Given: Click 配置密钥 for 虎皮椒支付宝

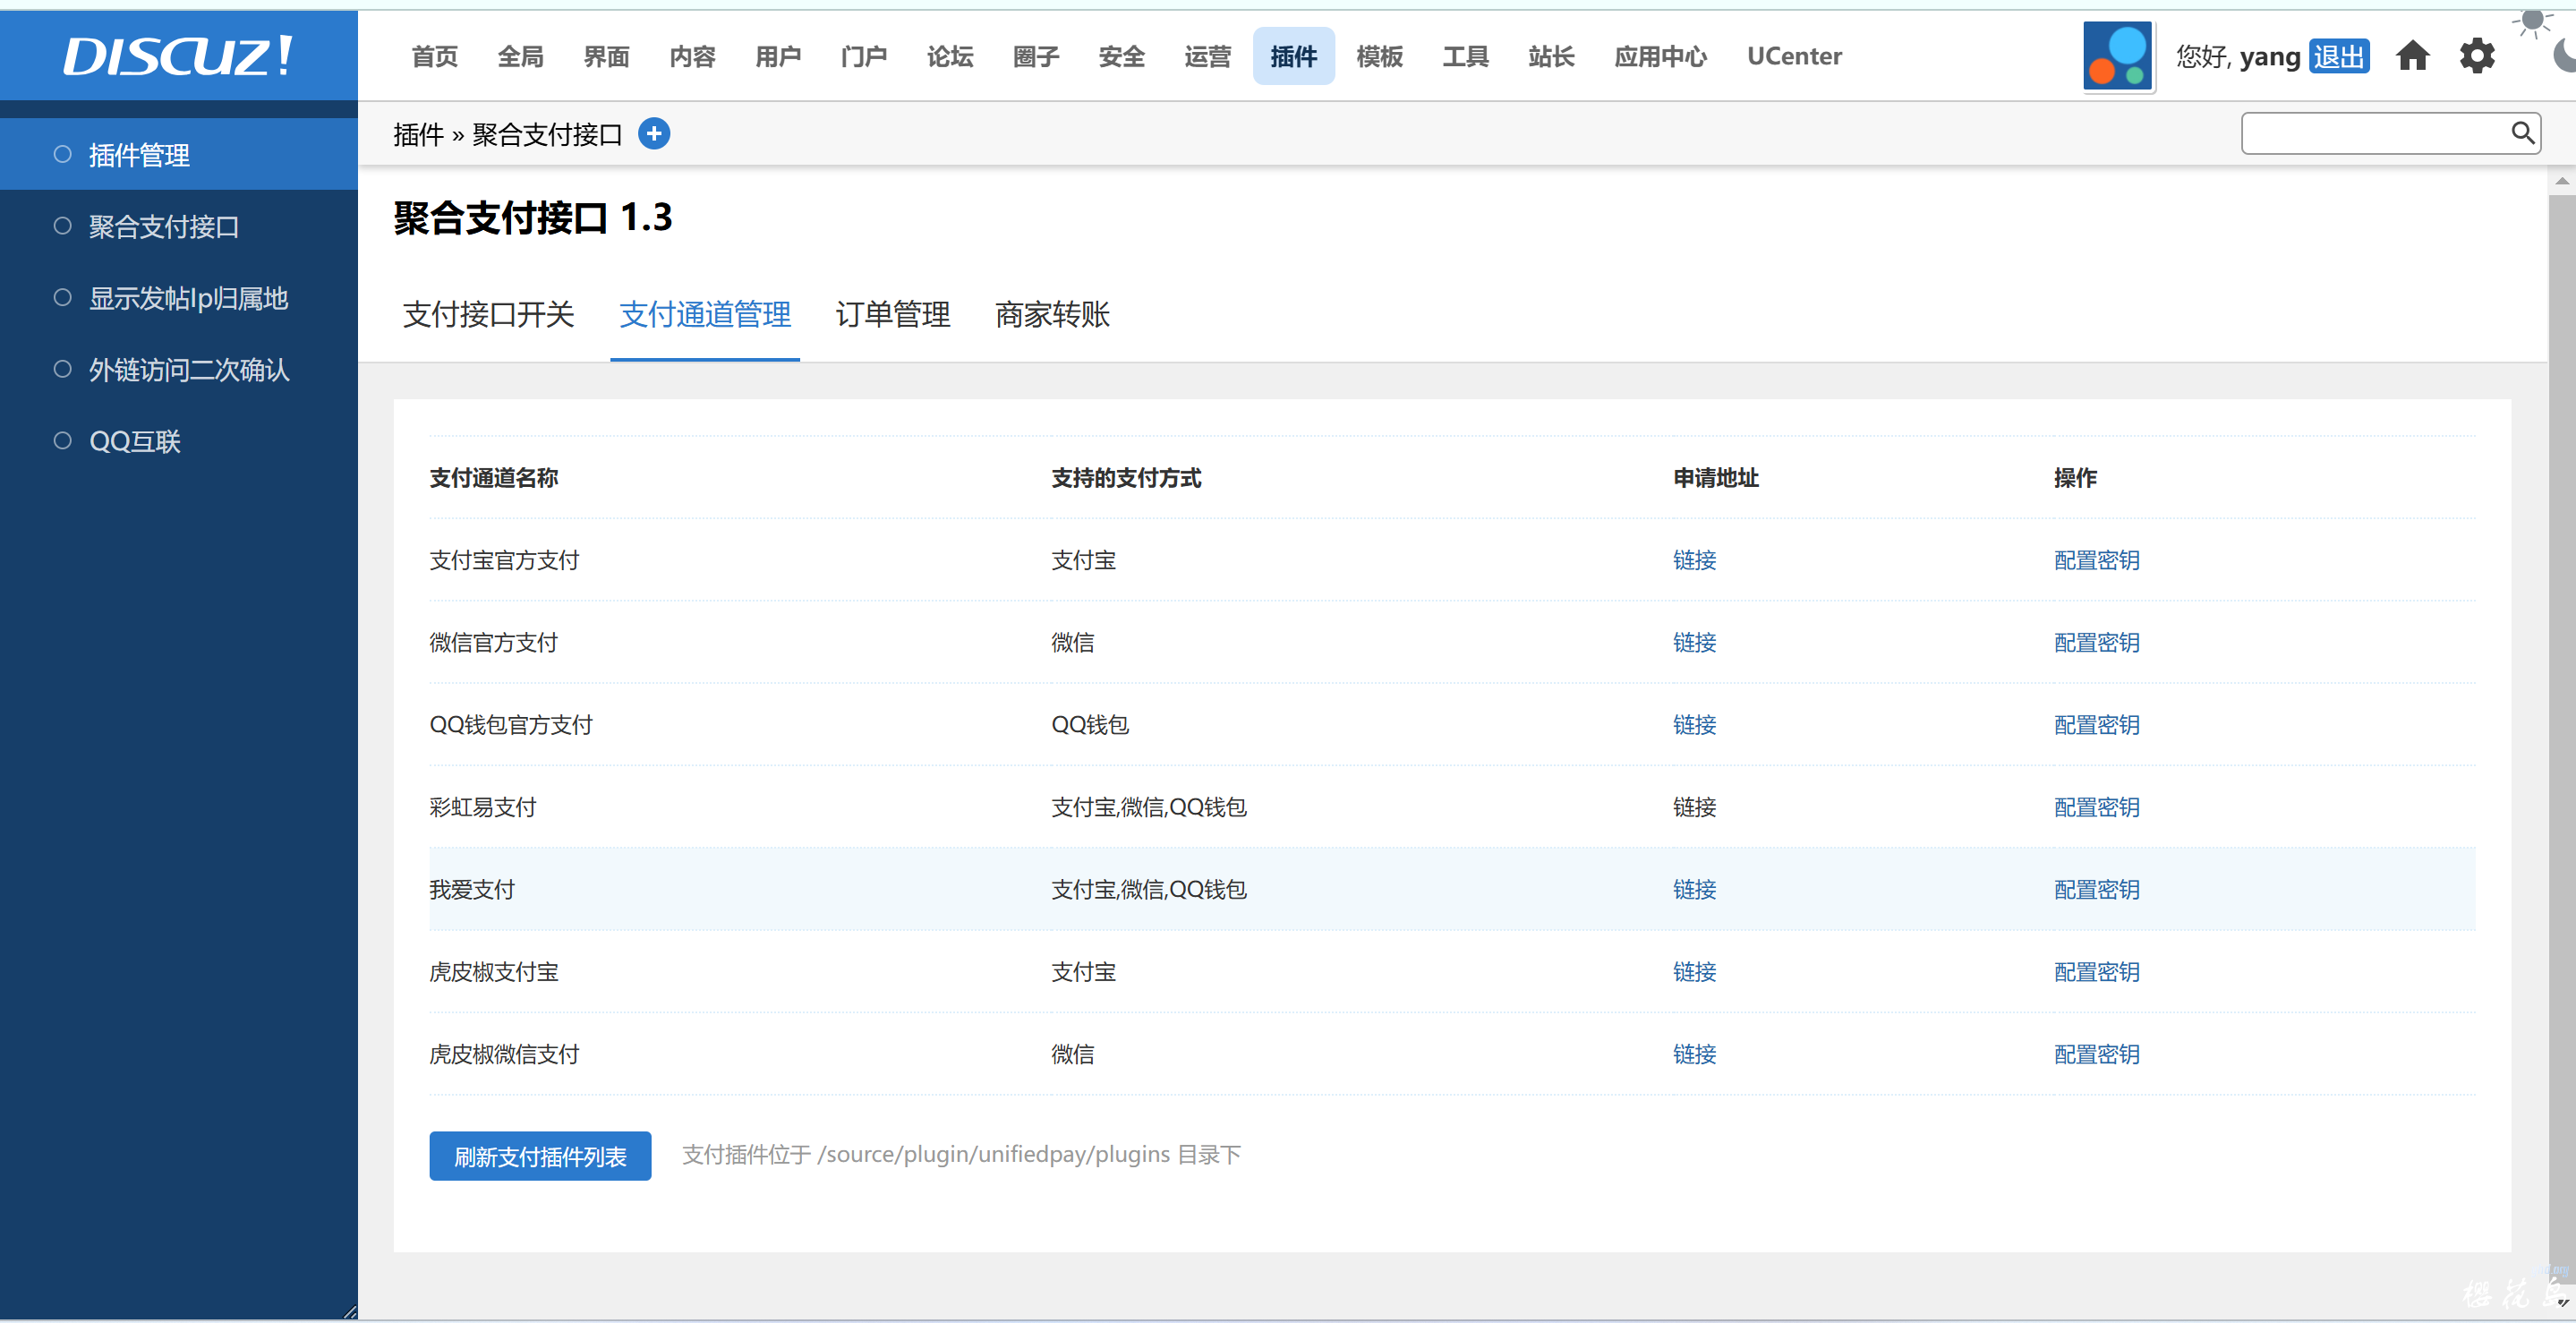Looking at the screenshot, I should [2096, 972].
